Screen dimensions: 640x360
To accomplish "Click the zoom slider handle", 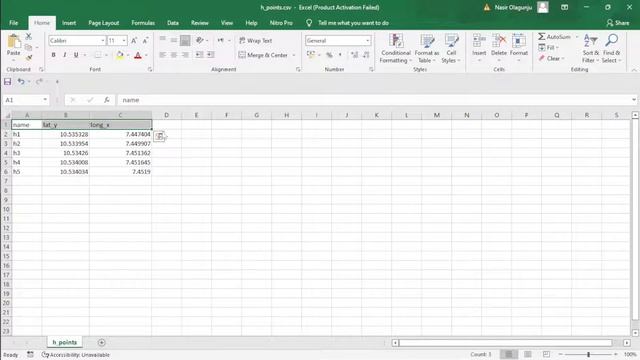I will 589,354.
